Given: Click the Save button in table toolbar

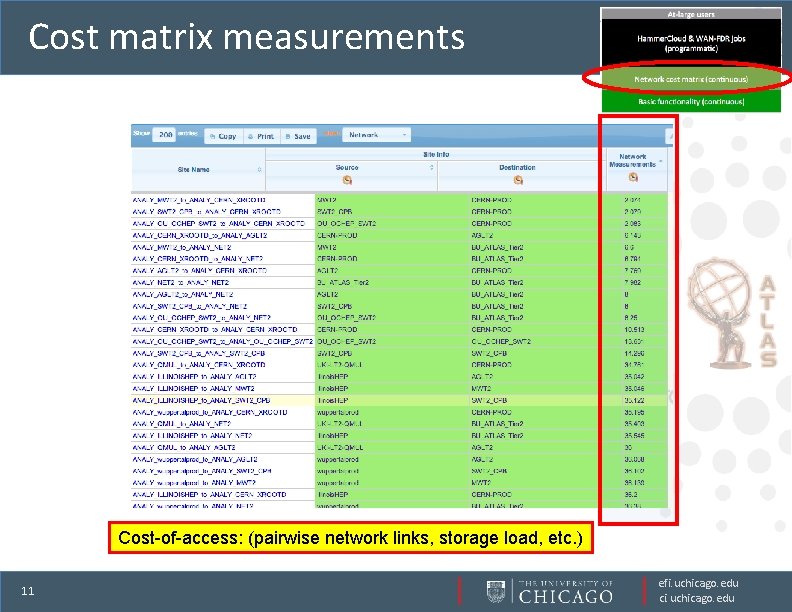Looking at the screenshot, I should pos(298,136).
